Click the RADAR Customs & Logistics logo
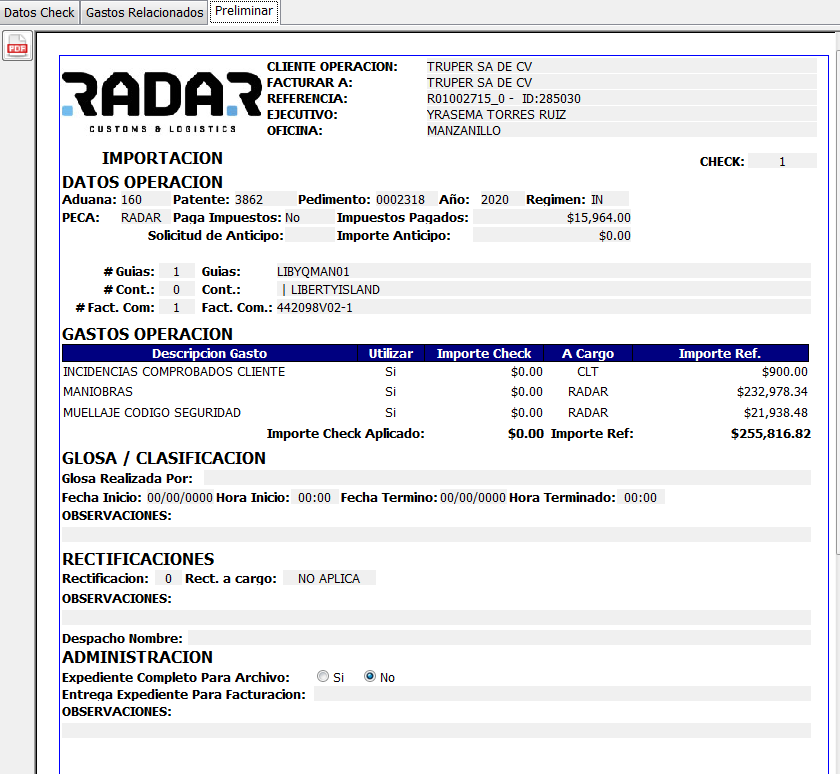 [x=161, y=102]
